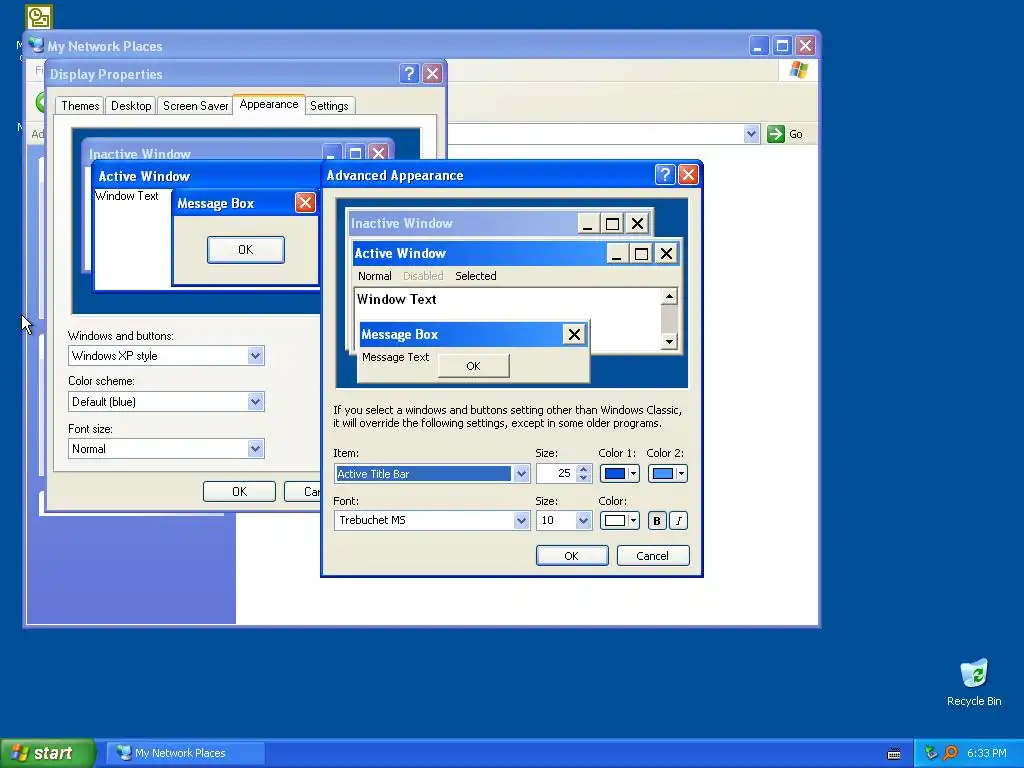Toggle the Italic font button
The width and height of the screenshot is (1024, 768).
679,520
